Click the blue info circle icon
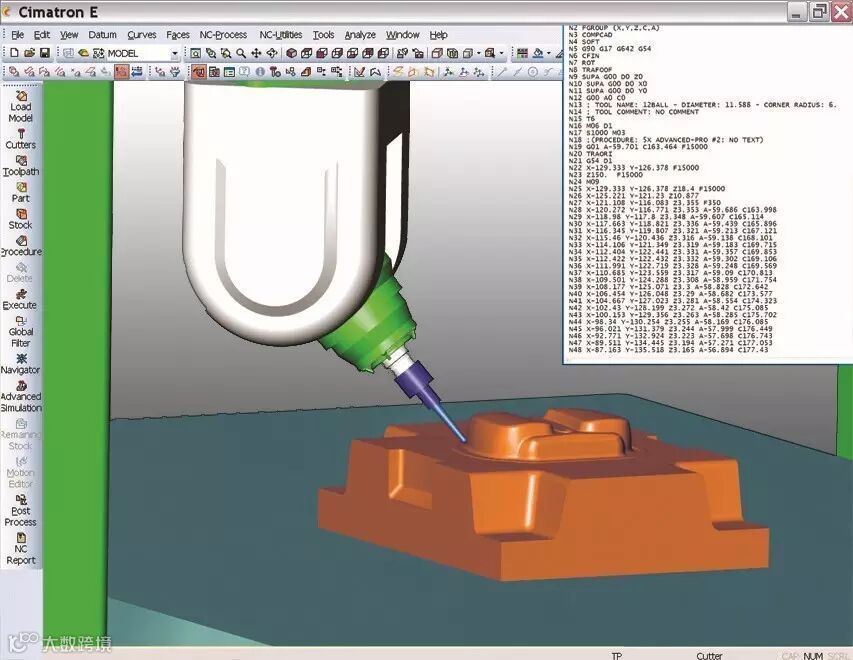Image resolution: width=853 pixels, height=660 pixels. point(260,71)
